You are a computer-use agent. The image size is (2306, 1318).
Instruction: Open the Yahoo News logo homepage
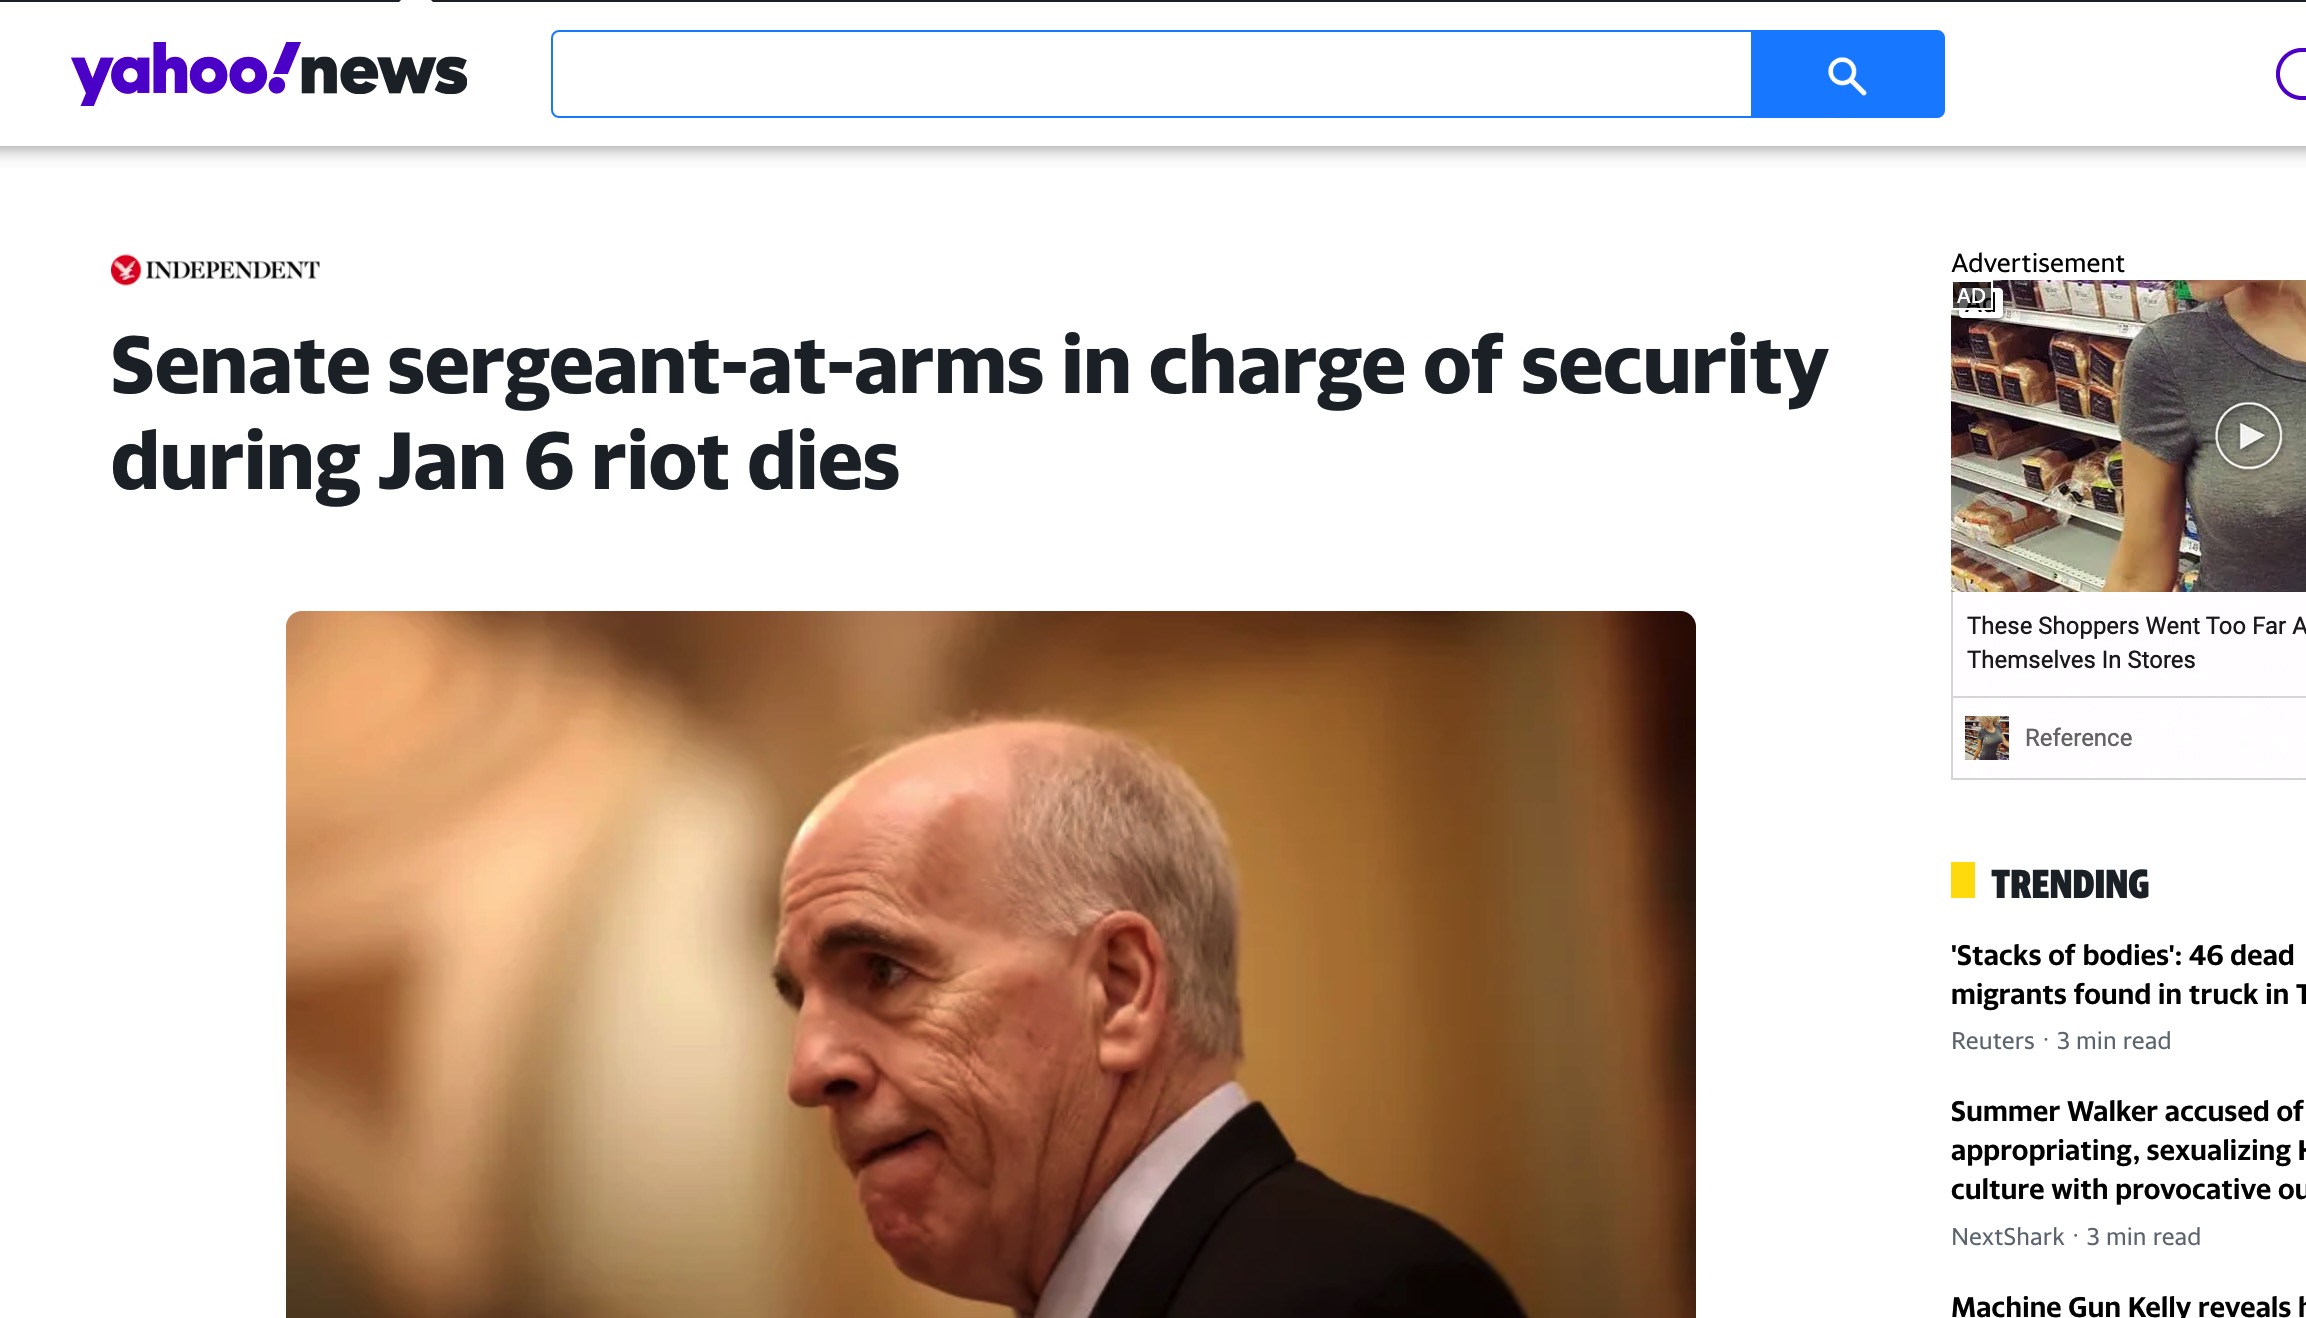point(269,73)
